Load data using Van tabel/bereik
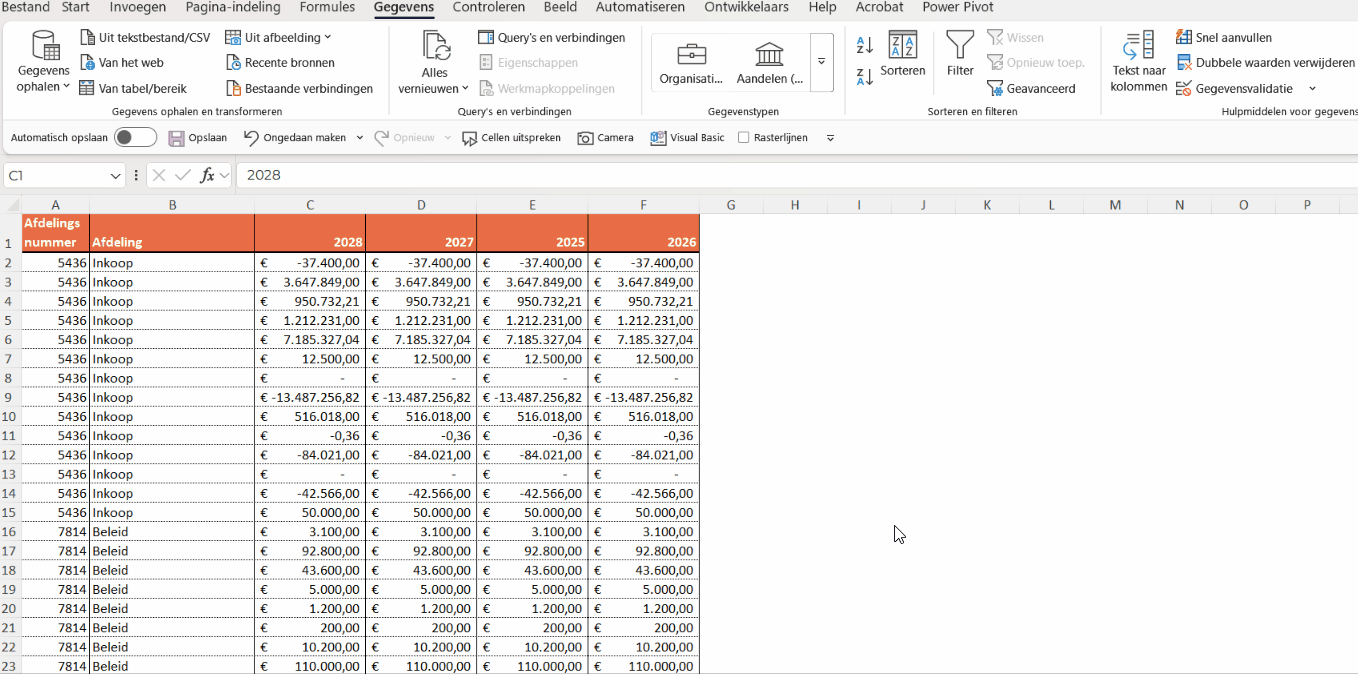Viewport: 1358px width, 674px height. pos(133,88)
